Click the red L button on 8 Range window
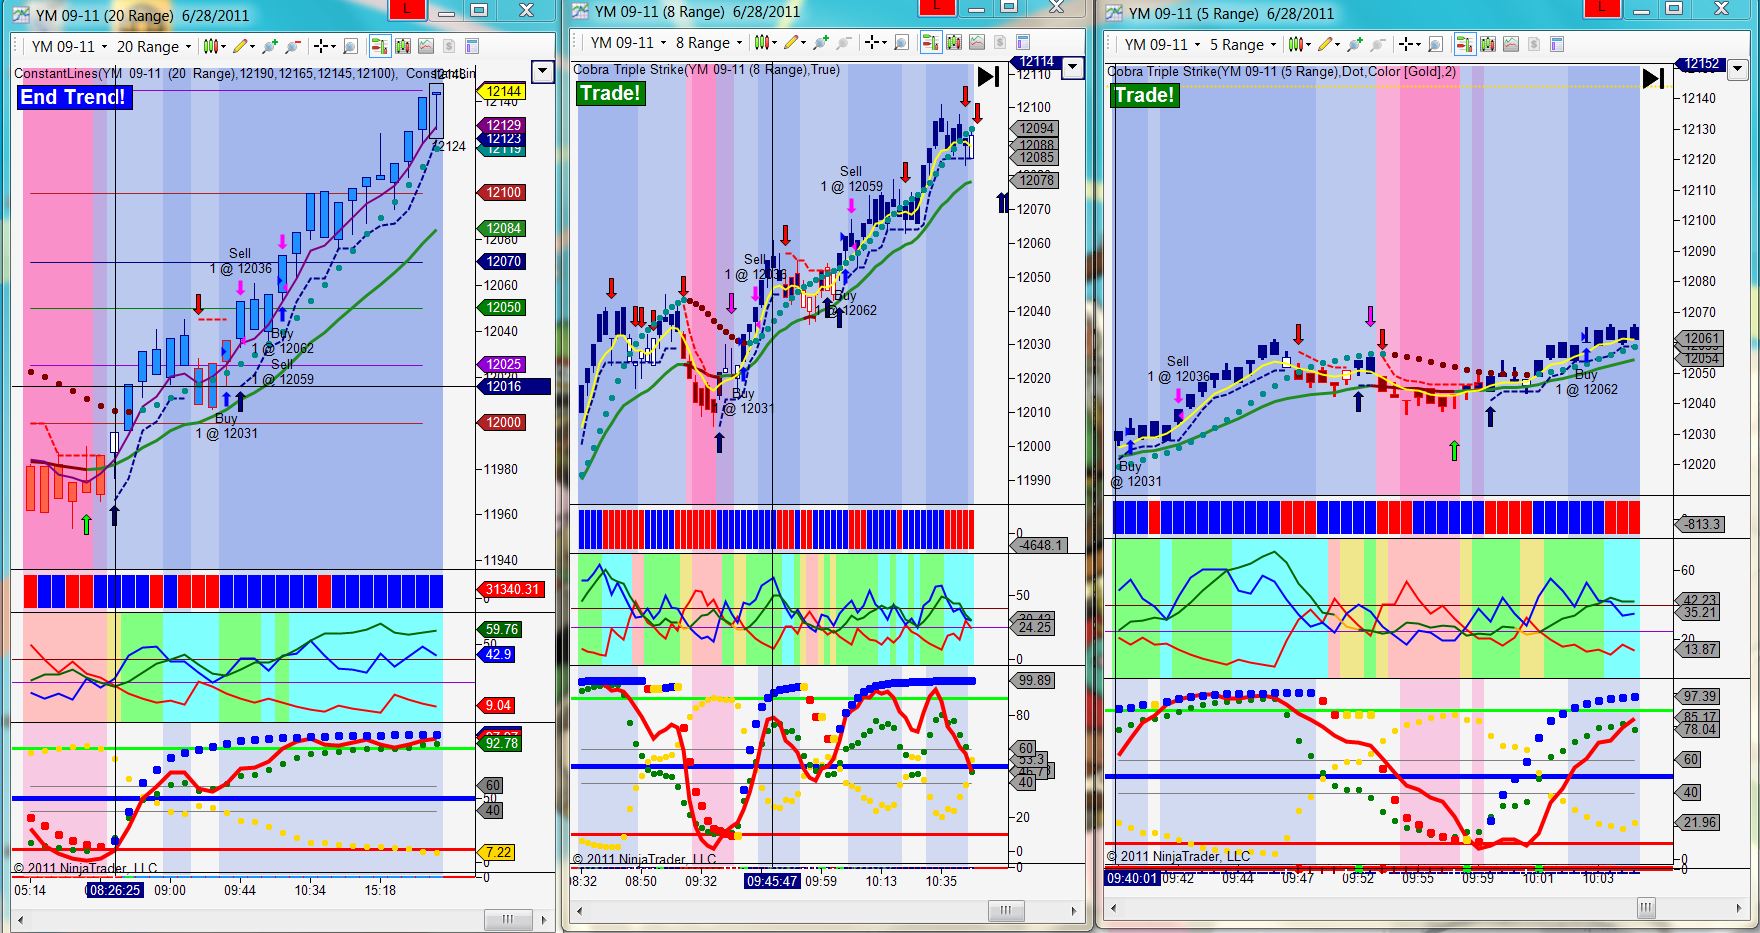The image size is (1760, 933). pyautogui.click(x=937, y=7)
